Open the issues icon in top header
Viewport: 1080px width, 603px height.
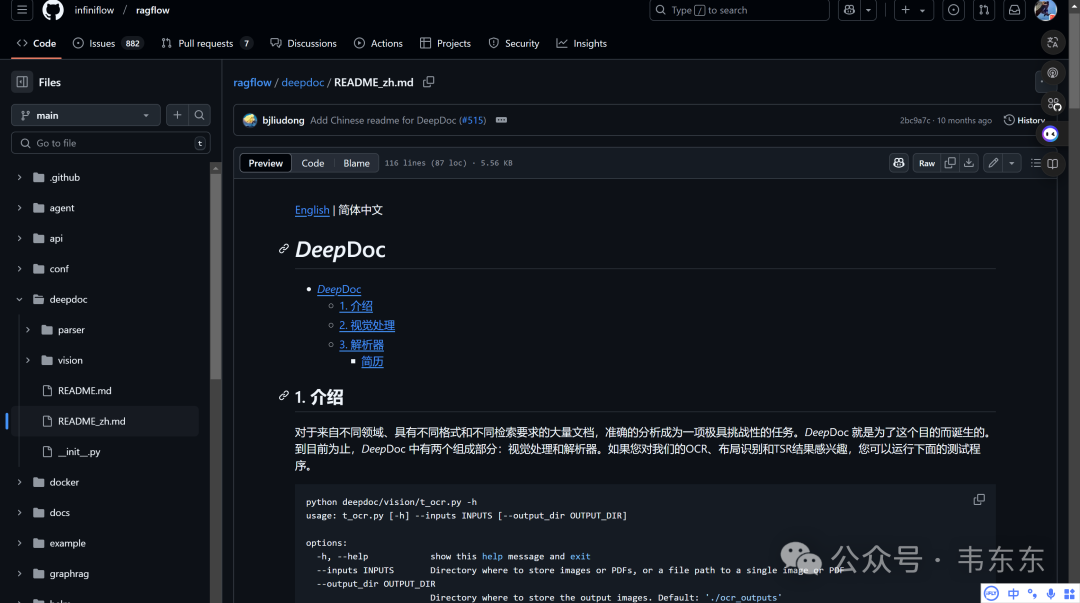click(953, 10)
